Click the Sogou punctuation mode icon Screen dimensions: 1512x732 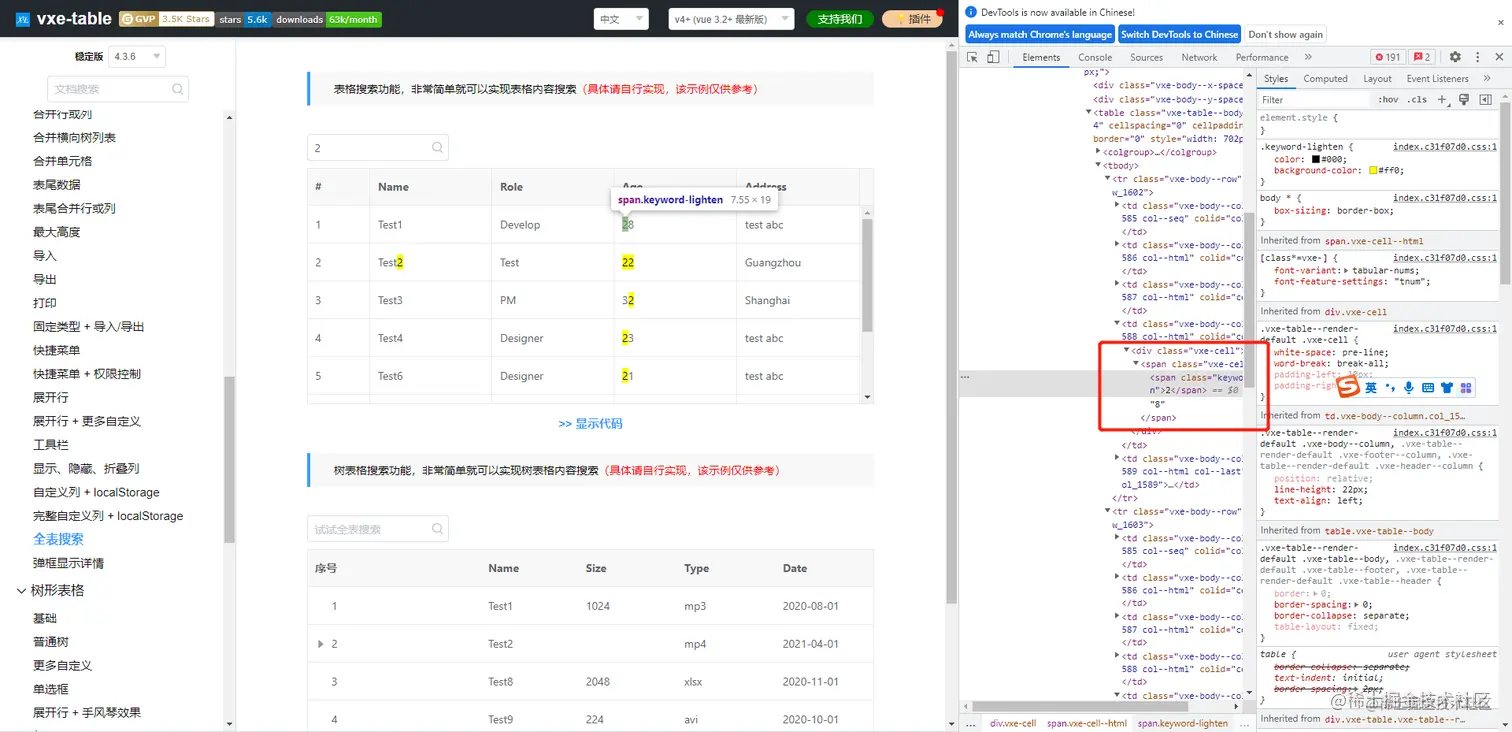pyautogui.click(x=1389, y=387)
